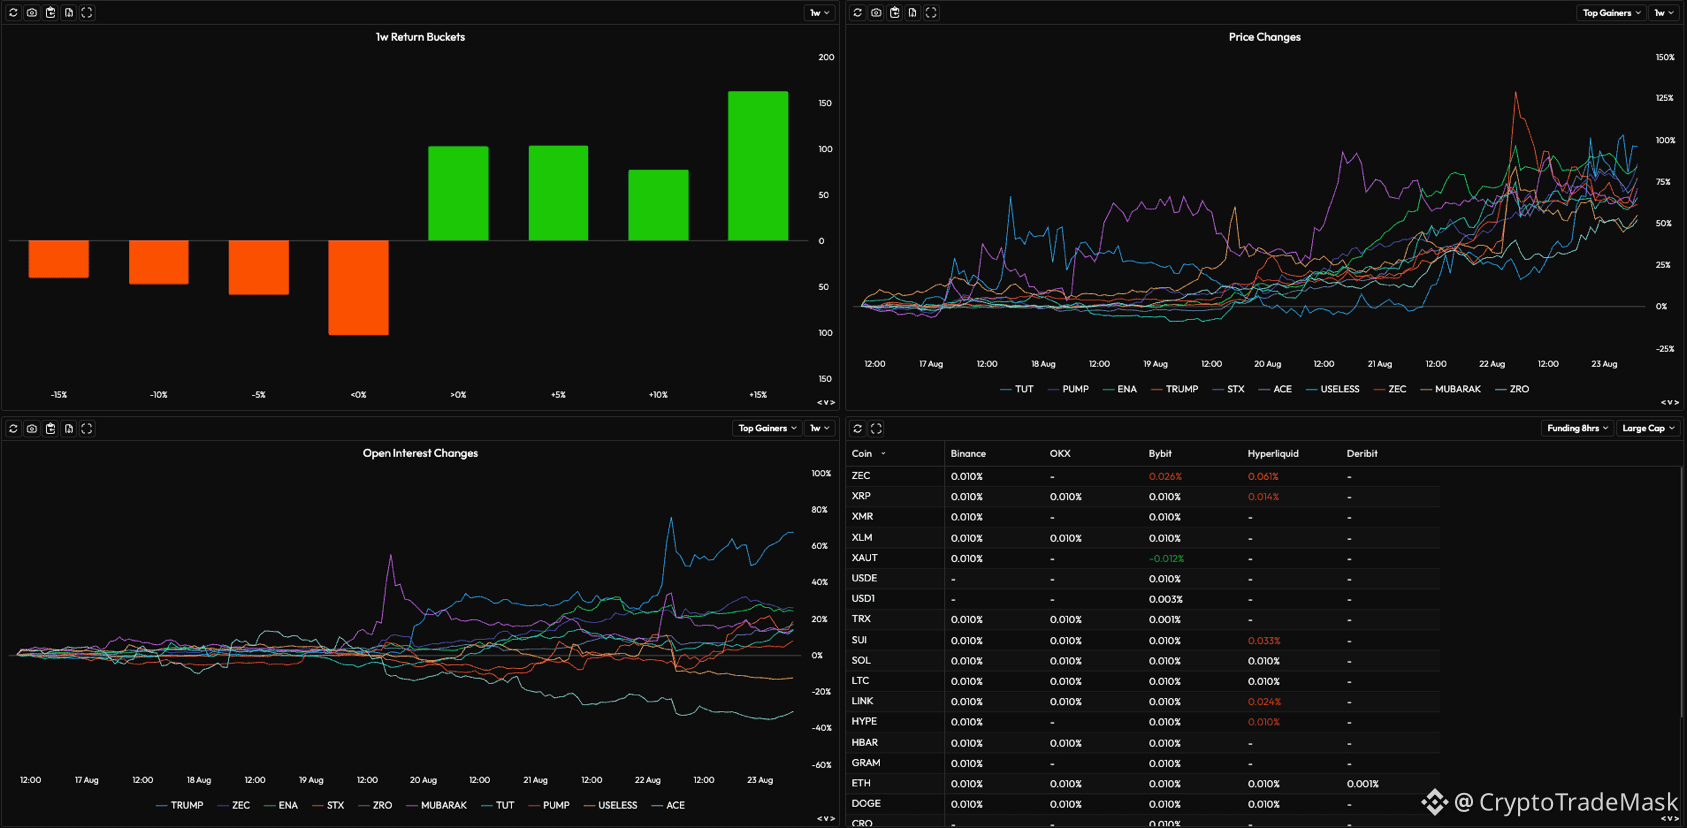This screenshot has width=1687, height=828.
Task: Click the -5% orange return bucket bar
Action: 258,268
